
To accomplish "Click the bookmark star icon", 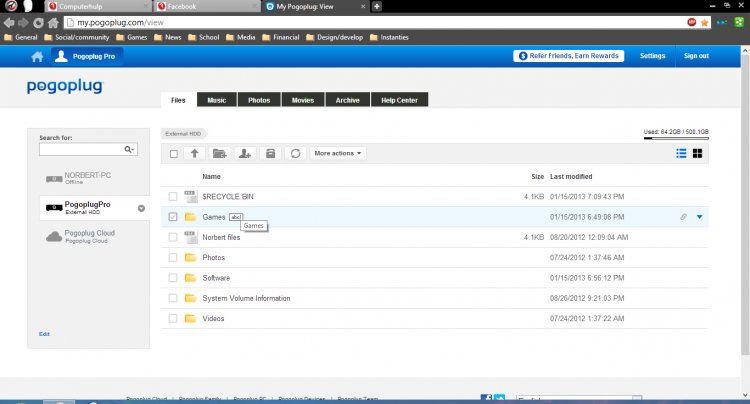I will [704, 22].
